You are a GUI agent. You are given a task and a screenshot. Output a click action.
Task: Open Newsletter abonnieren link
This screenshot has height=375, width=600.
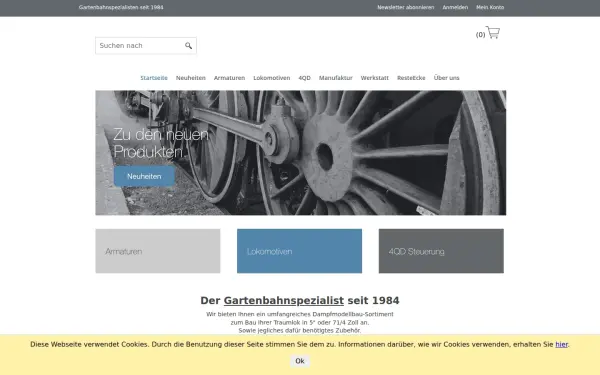coord(406,7)
